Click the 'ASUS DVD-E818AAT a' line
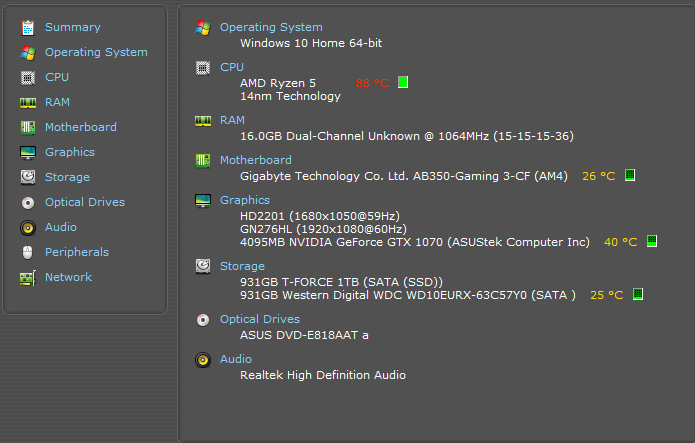Image resolution: width=695 pixels, height=443 pixels. [304, 335]
